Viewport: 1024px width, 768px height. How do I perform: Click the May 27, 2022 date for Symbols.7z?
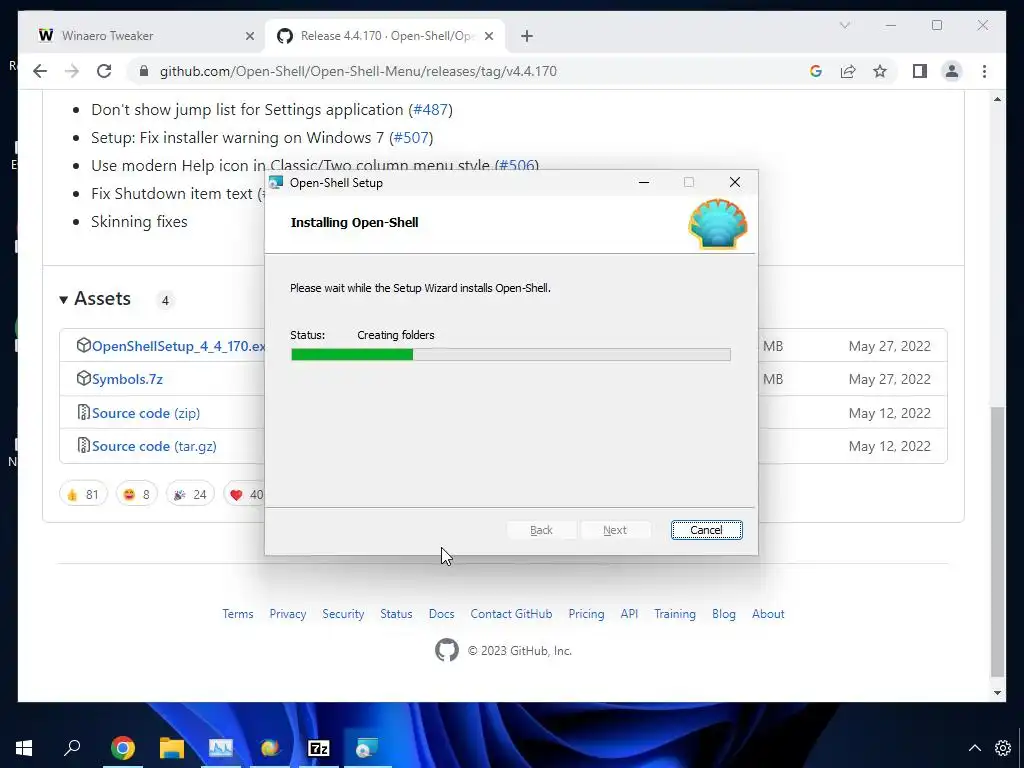click(x=889, y=379)
